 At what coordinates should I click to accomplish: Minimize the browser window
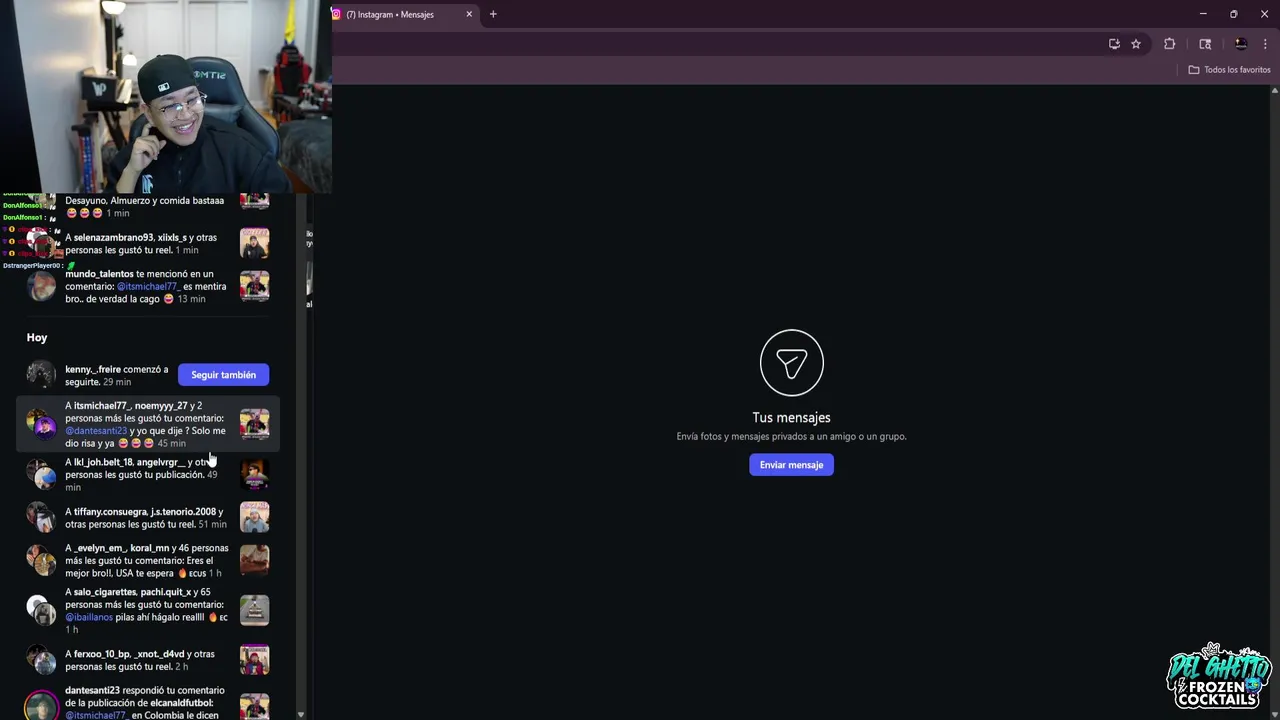[x=1203, y=14]
